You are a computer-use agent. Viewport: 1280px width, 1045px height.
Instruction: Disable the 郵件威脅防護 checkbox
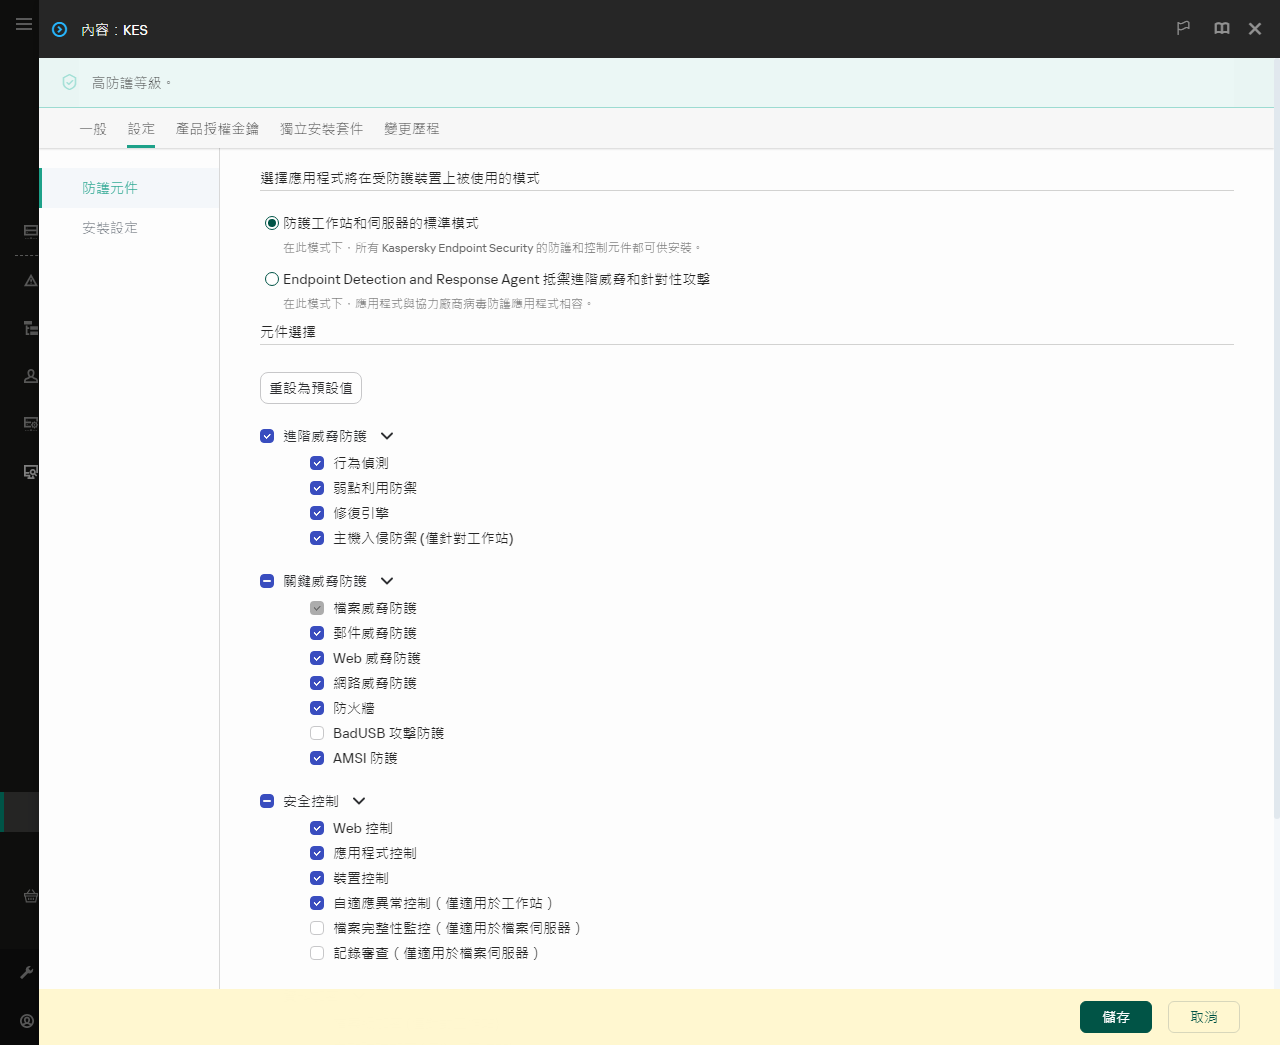[x=317, y=632]
